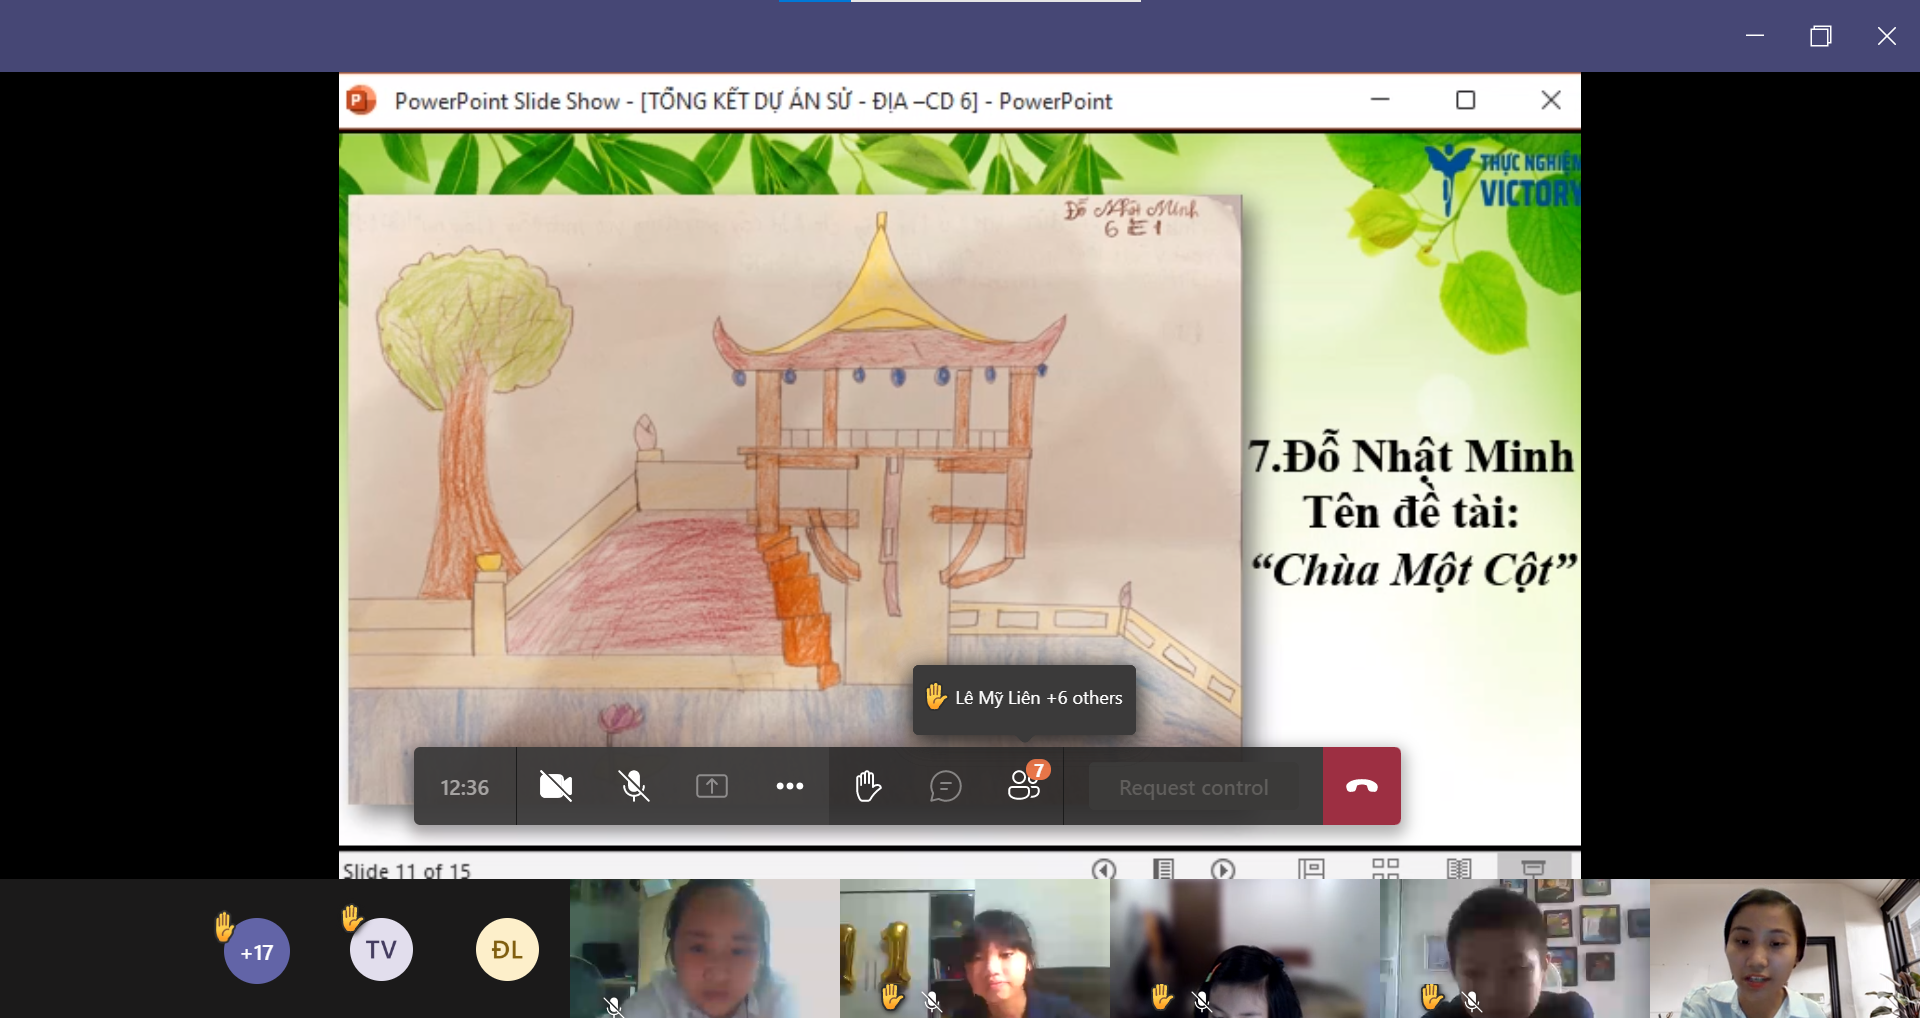Toggle the raise hand button
This screenshot has height=1018, width=1920.
(x=868, y=787)
